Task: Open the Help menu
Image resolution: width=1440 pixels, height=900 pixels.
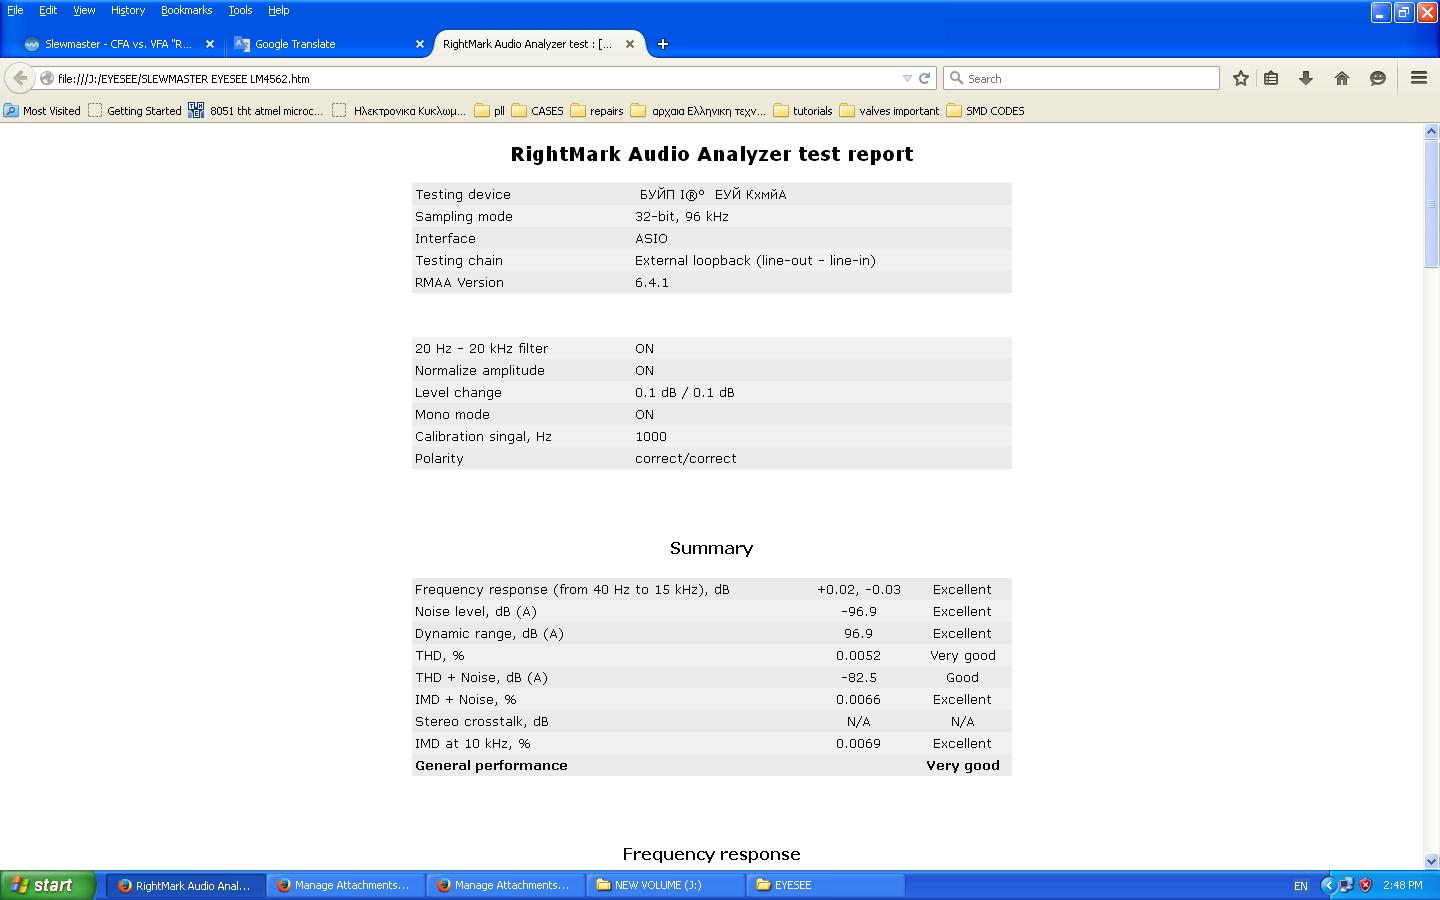Action: (x=279, y=10)
